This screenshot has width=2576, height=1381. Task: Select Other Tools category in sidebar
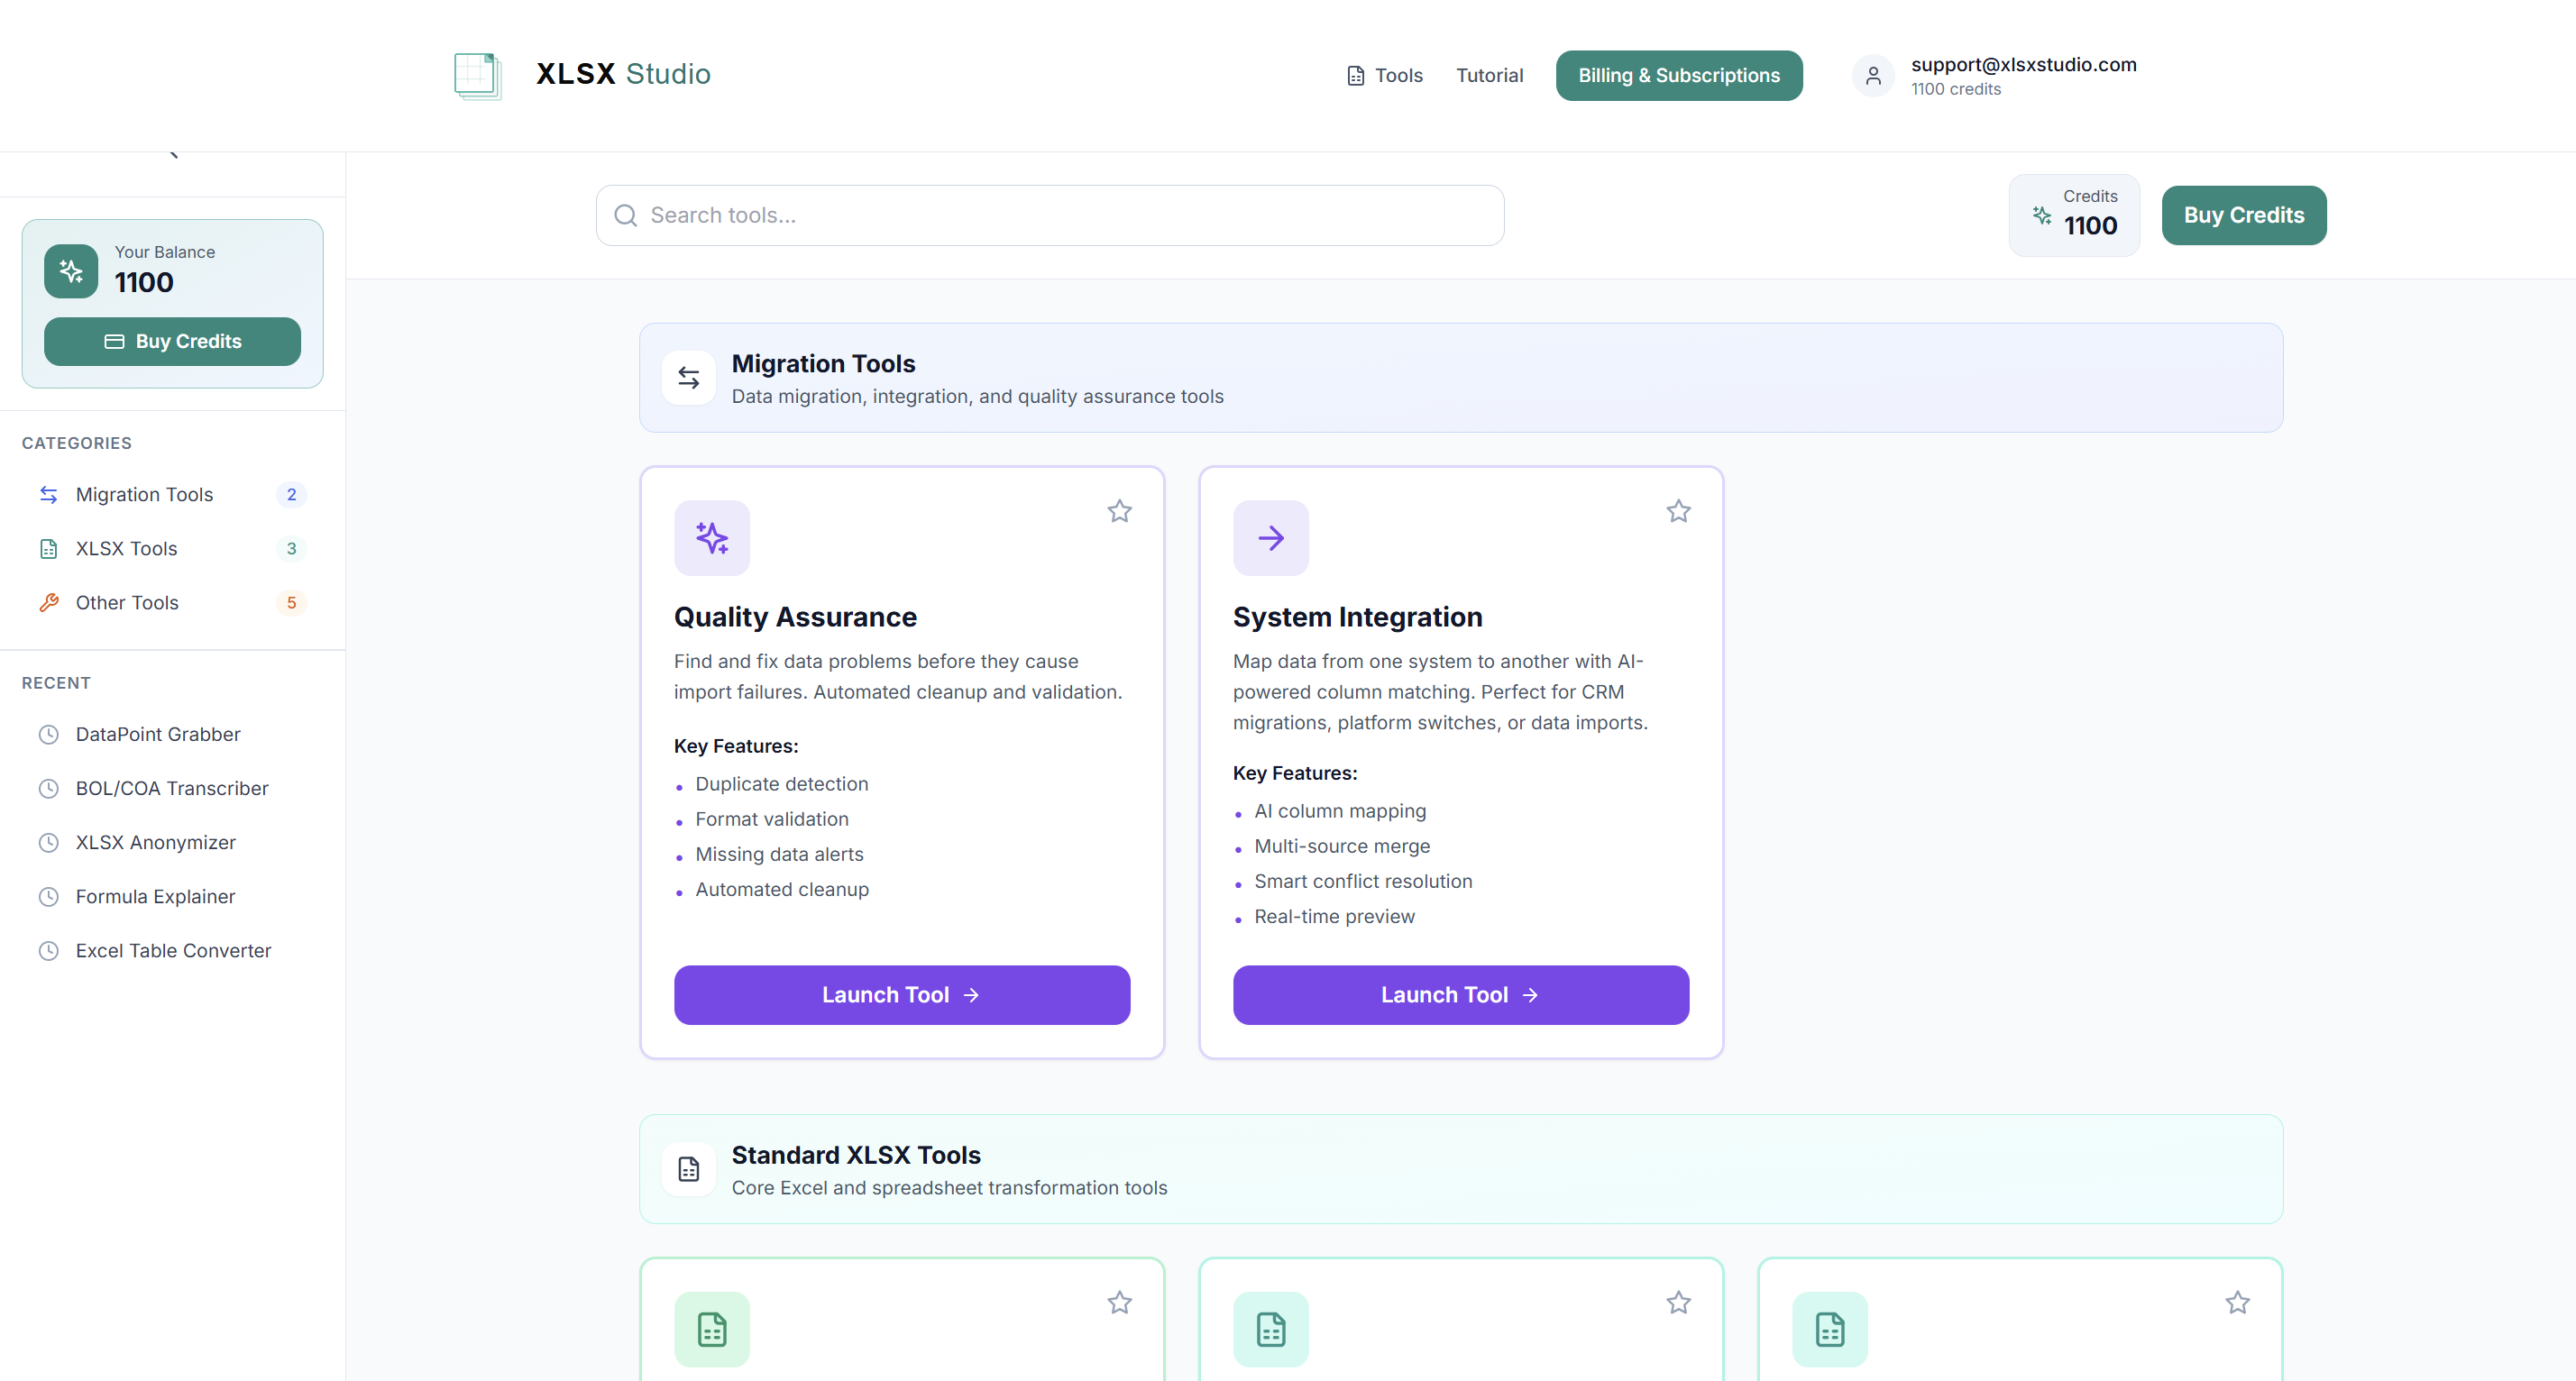point(127,602)
